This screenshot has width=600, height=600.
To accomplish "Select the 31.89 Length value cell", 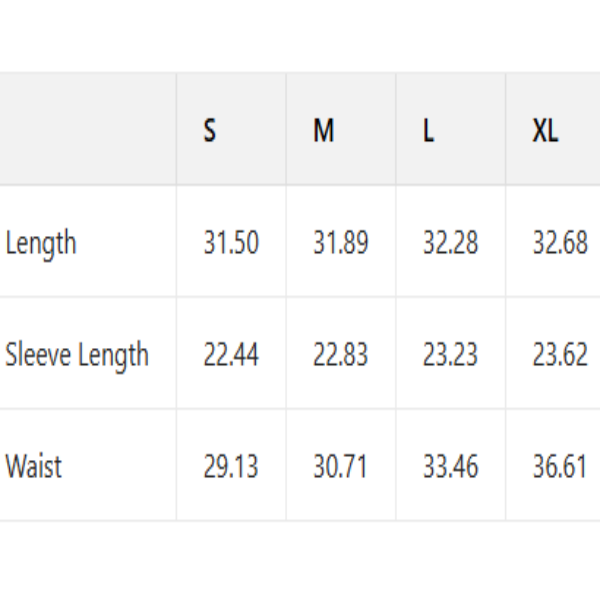I will (x=340, y=243).
